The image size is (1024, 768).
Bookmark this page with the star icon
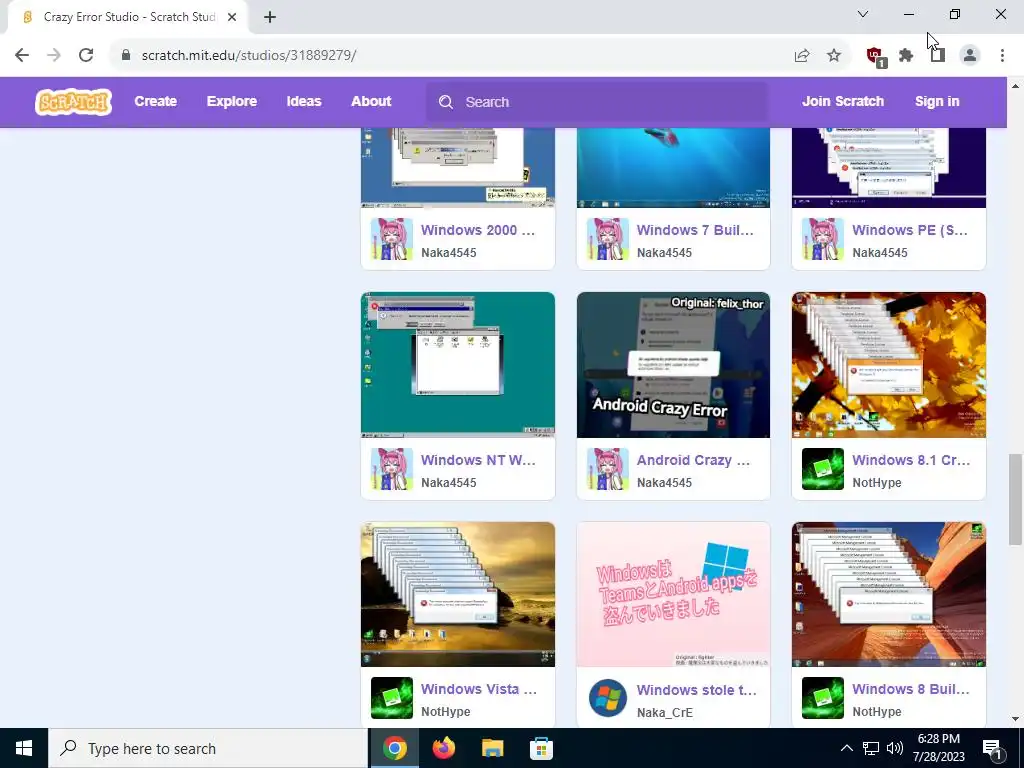(834, 56)
